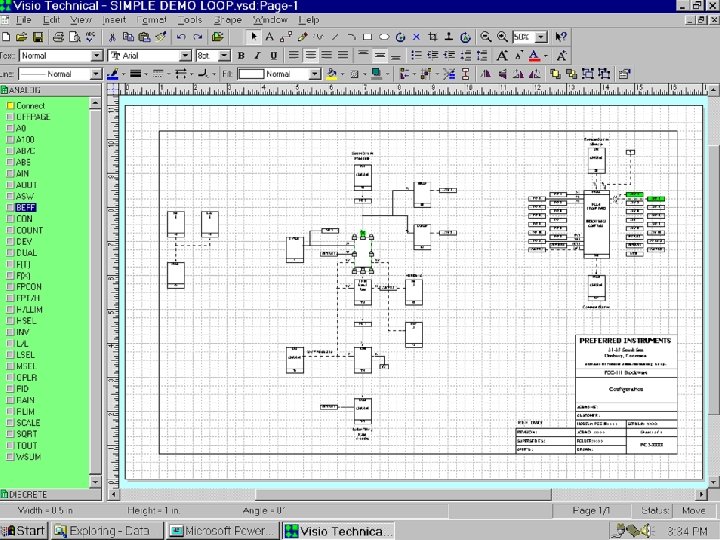
Task: Select the Rectangle tool
Action: click(367, 37)
